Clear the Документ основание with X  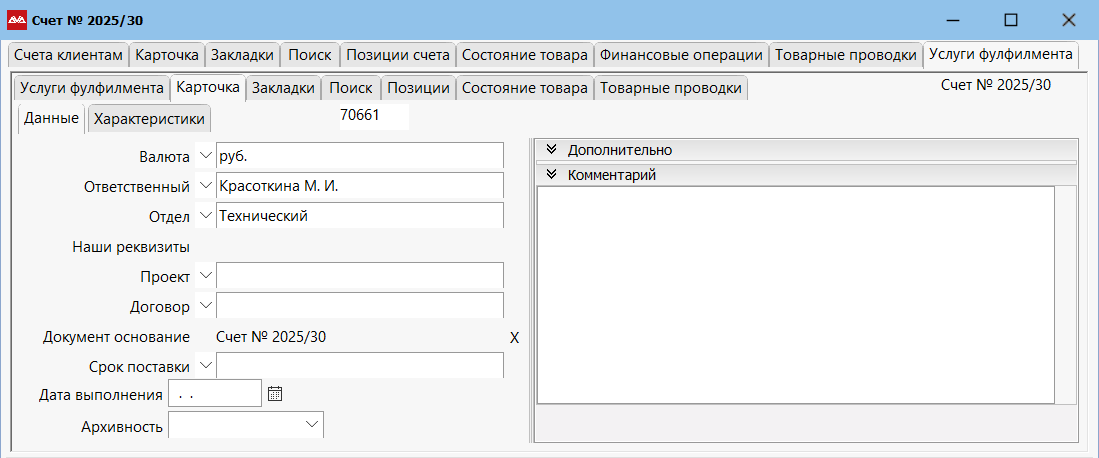pos(514,337)
